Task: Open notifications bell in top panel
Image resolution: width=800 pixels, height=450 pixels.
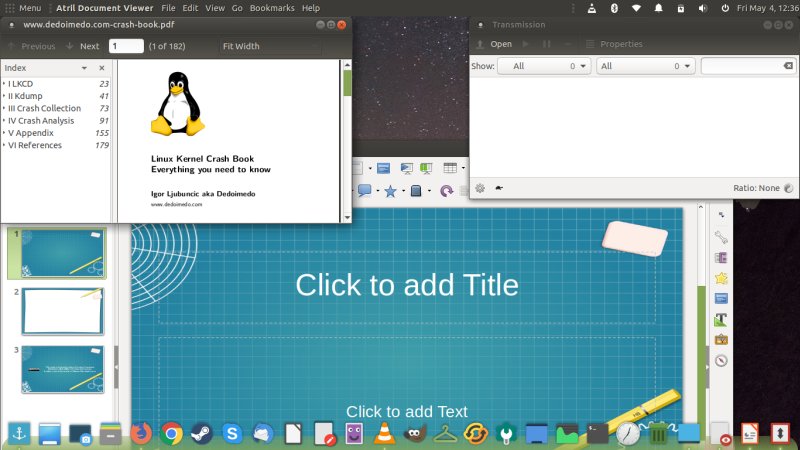Action: (x=658, y=8)
